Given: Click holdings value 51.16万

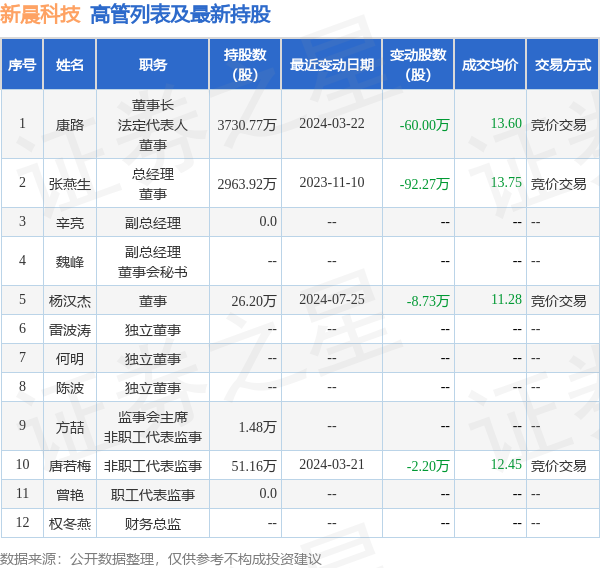Looking at the screenshot, I should coord(254,466).
